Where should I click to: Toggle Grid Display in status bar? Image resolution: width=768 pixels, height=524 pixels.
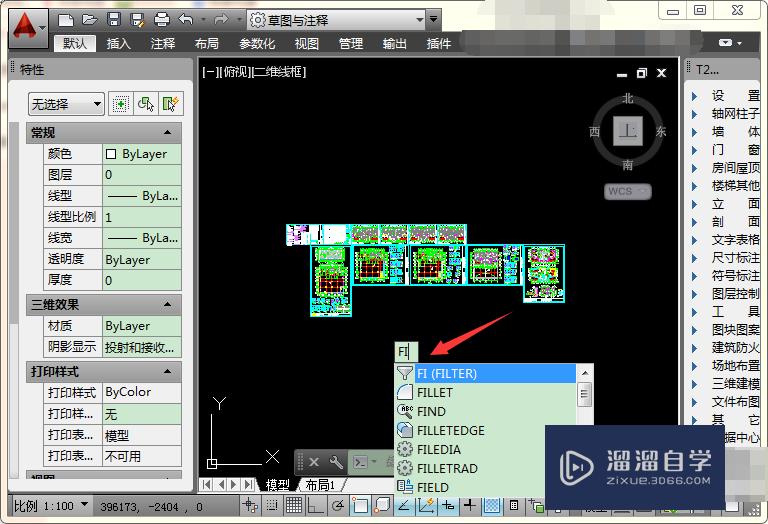tap(293, 505)
